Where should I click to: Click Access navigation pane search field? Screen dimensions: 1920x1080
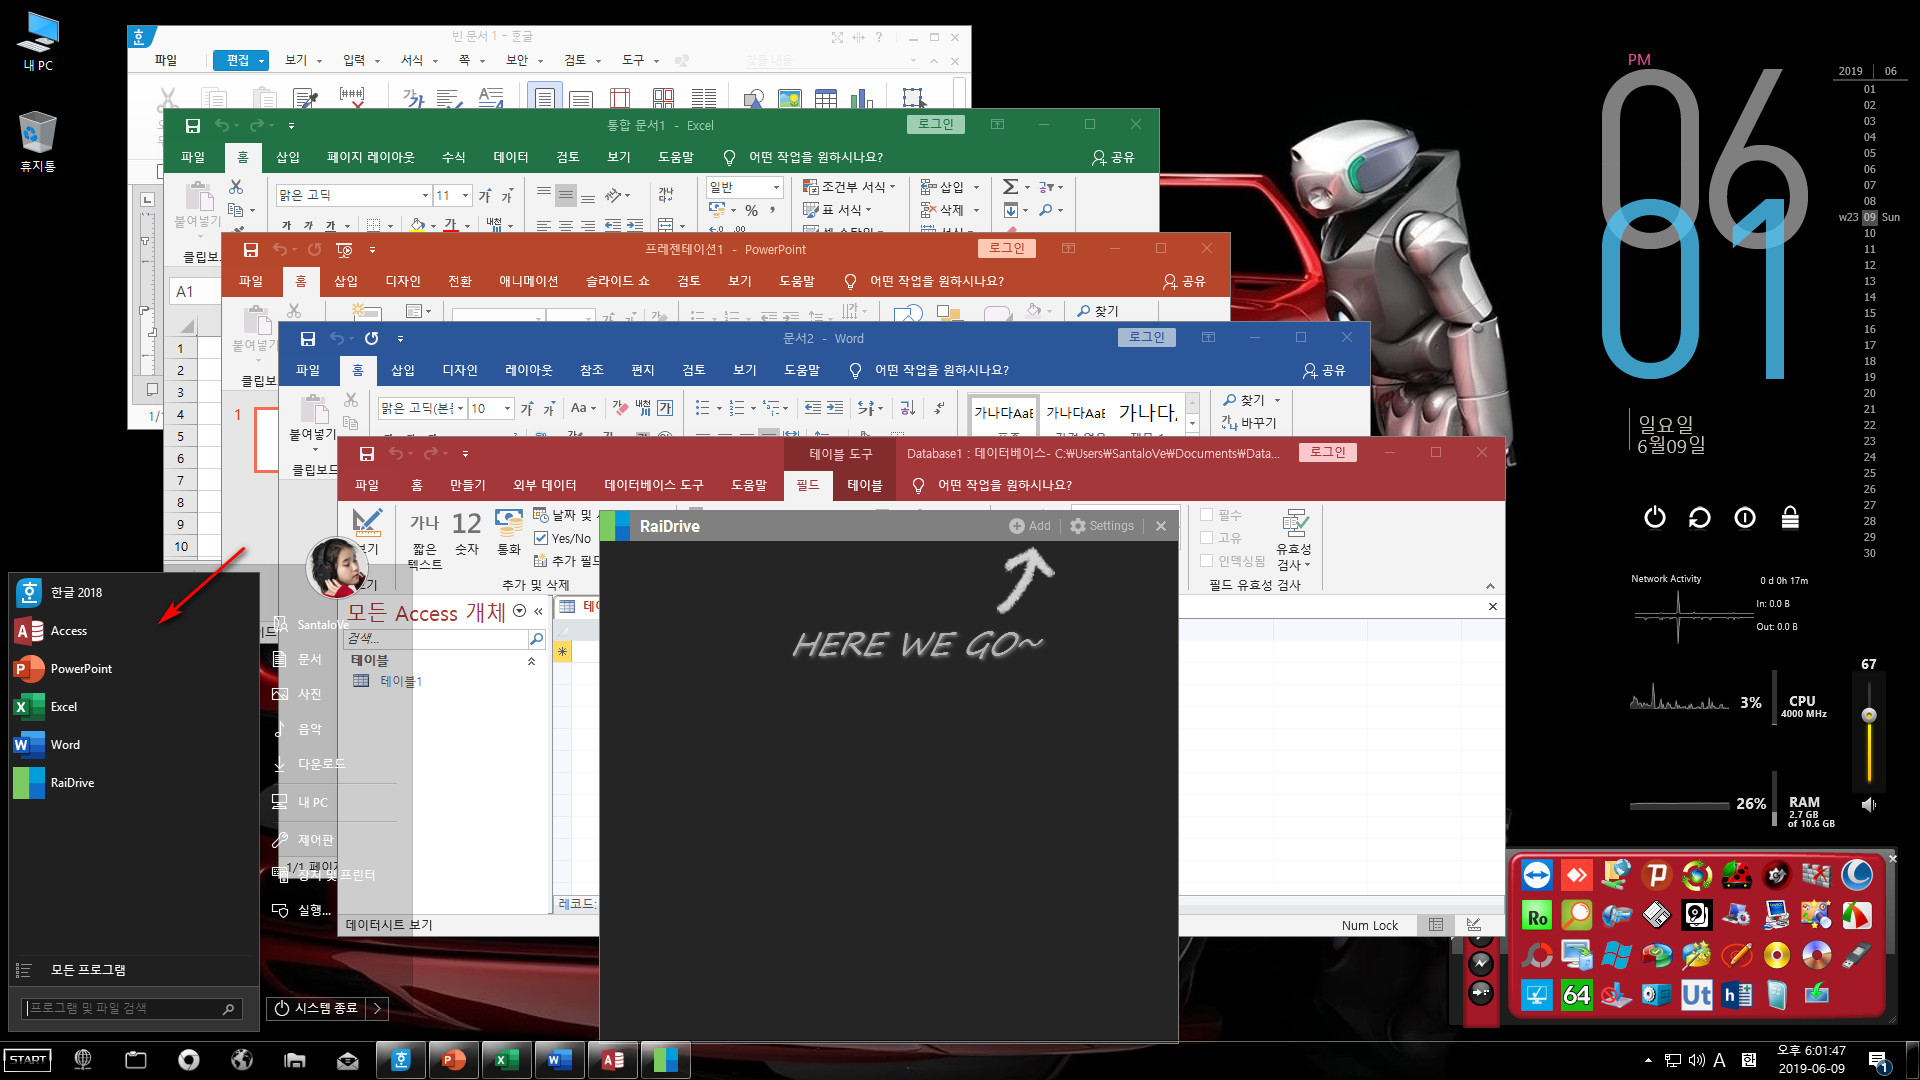click(x=436, y=638)
